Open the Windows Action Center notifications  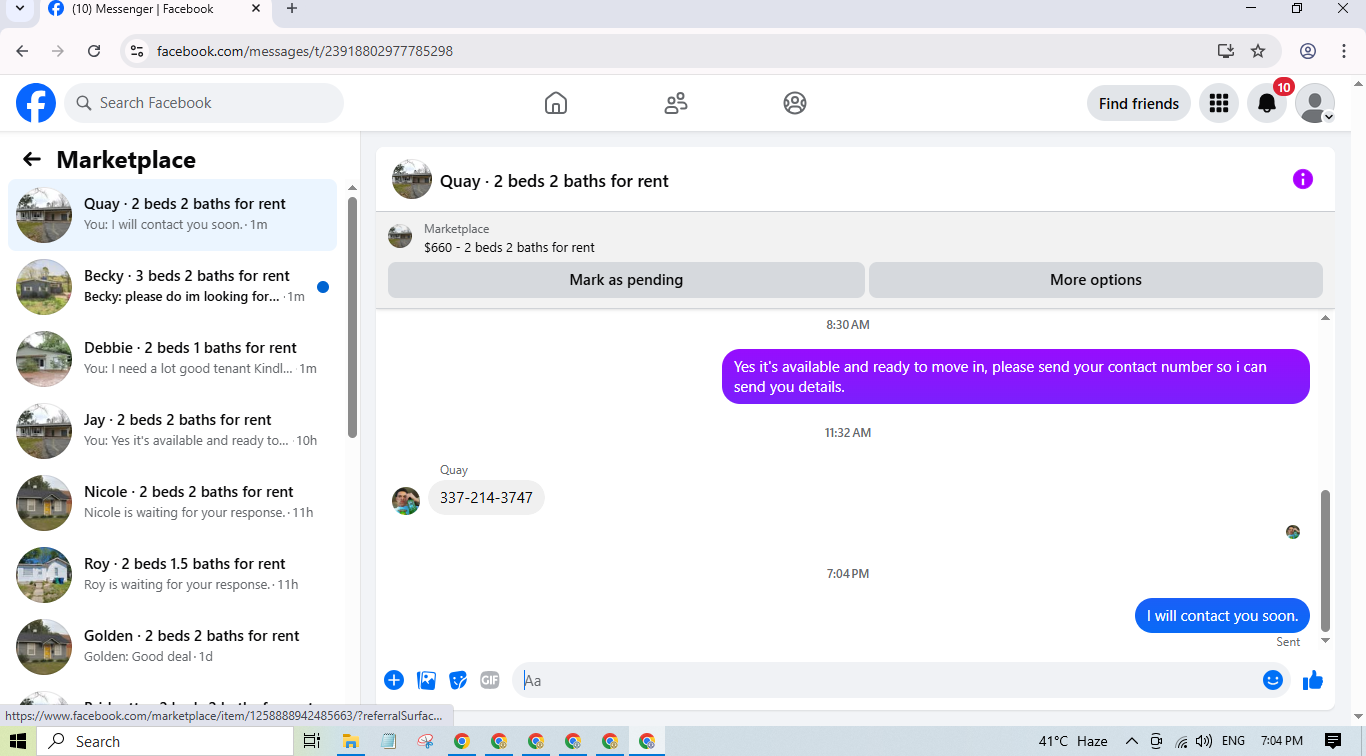click(1333, 741)
